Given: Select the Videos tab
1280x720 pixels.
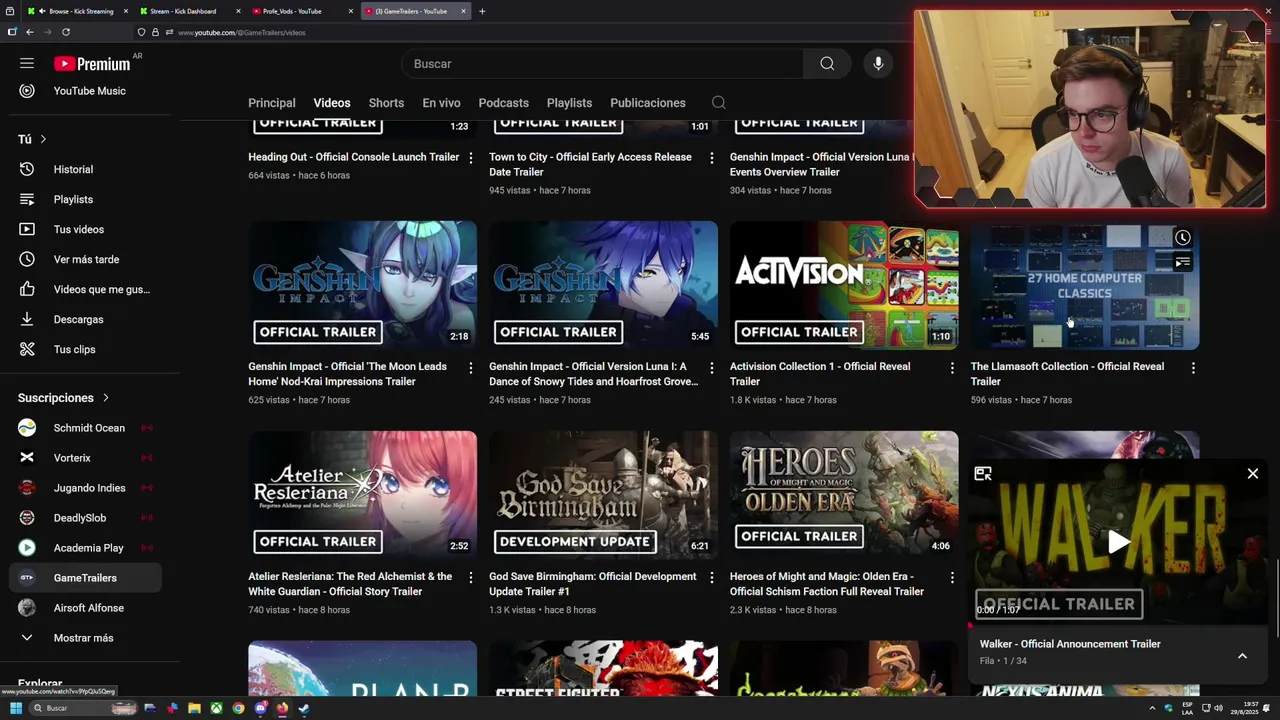Looking at the screenshot, I should pyautogui.click(x=332, y=103).
